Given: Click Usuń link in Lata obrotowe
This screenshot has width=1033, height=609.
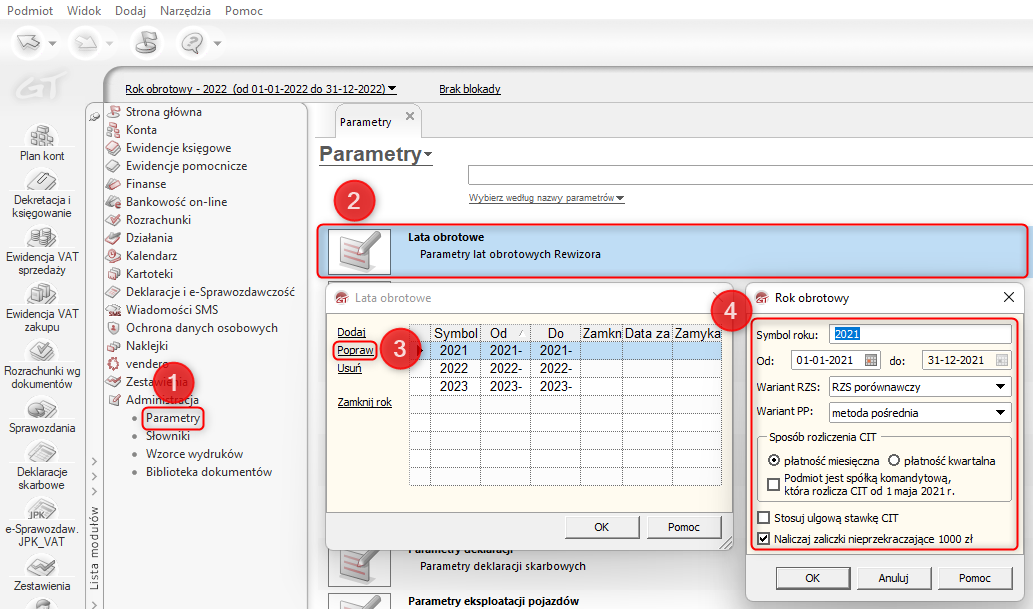Looking at the screenshot, I should click(x=349, y=368).
